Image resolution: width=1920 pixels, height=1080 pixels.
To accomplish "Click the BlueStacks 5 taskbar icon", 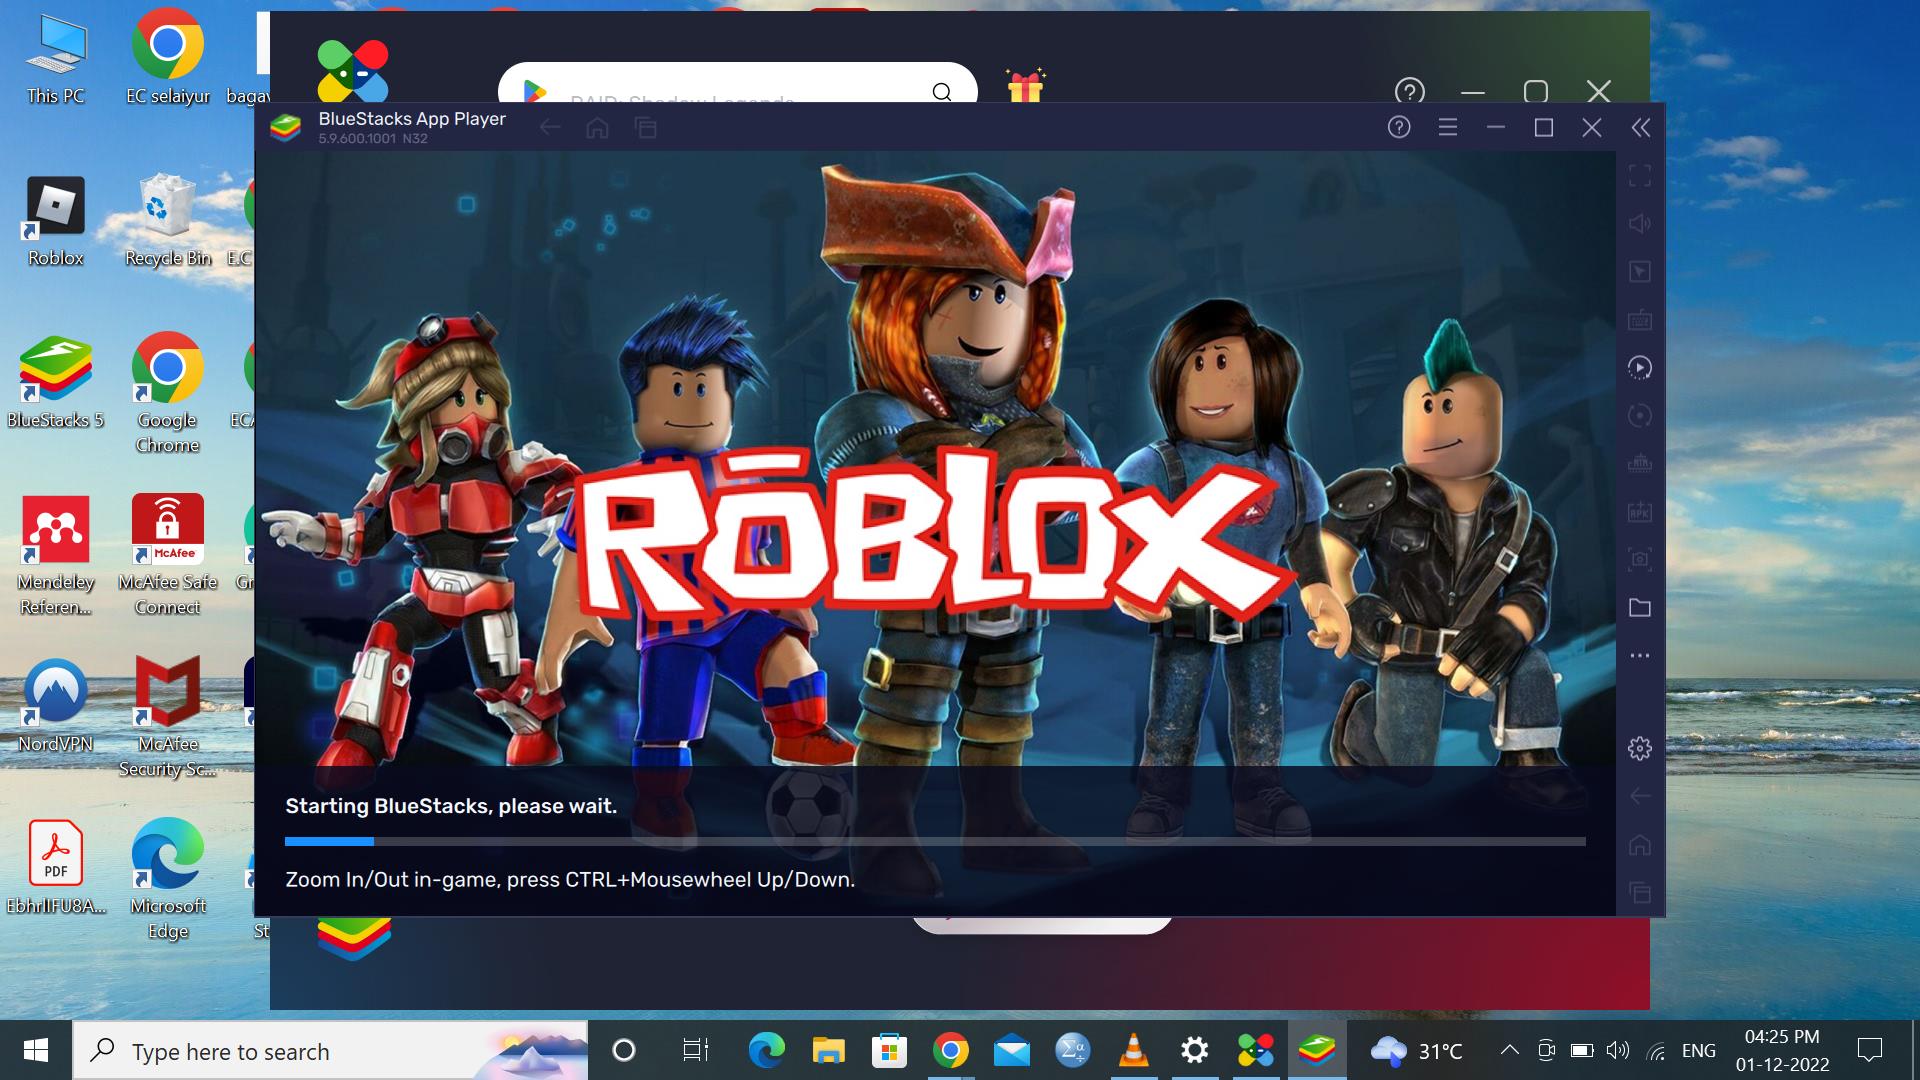I will coord(1317,1050).
